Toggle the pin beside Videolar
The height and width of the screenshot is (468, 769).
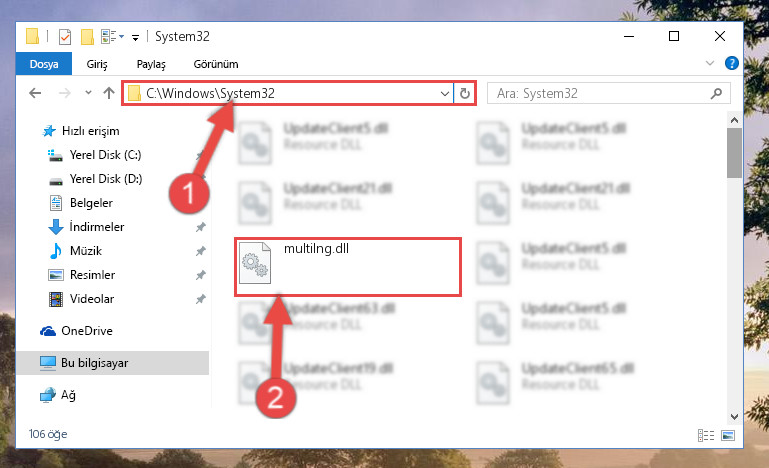[x=200, y=299]
